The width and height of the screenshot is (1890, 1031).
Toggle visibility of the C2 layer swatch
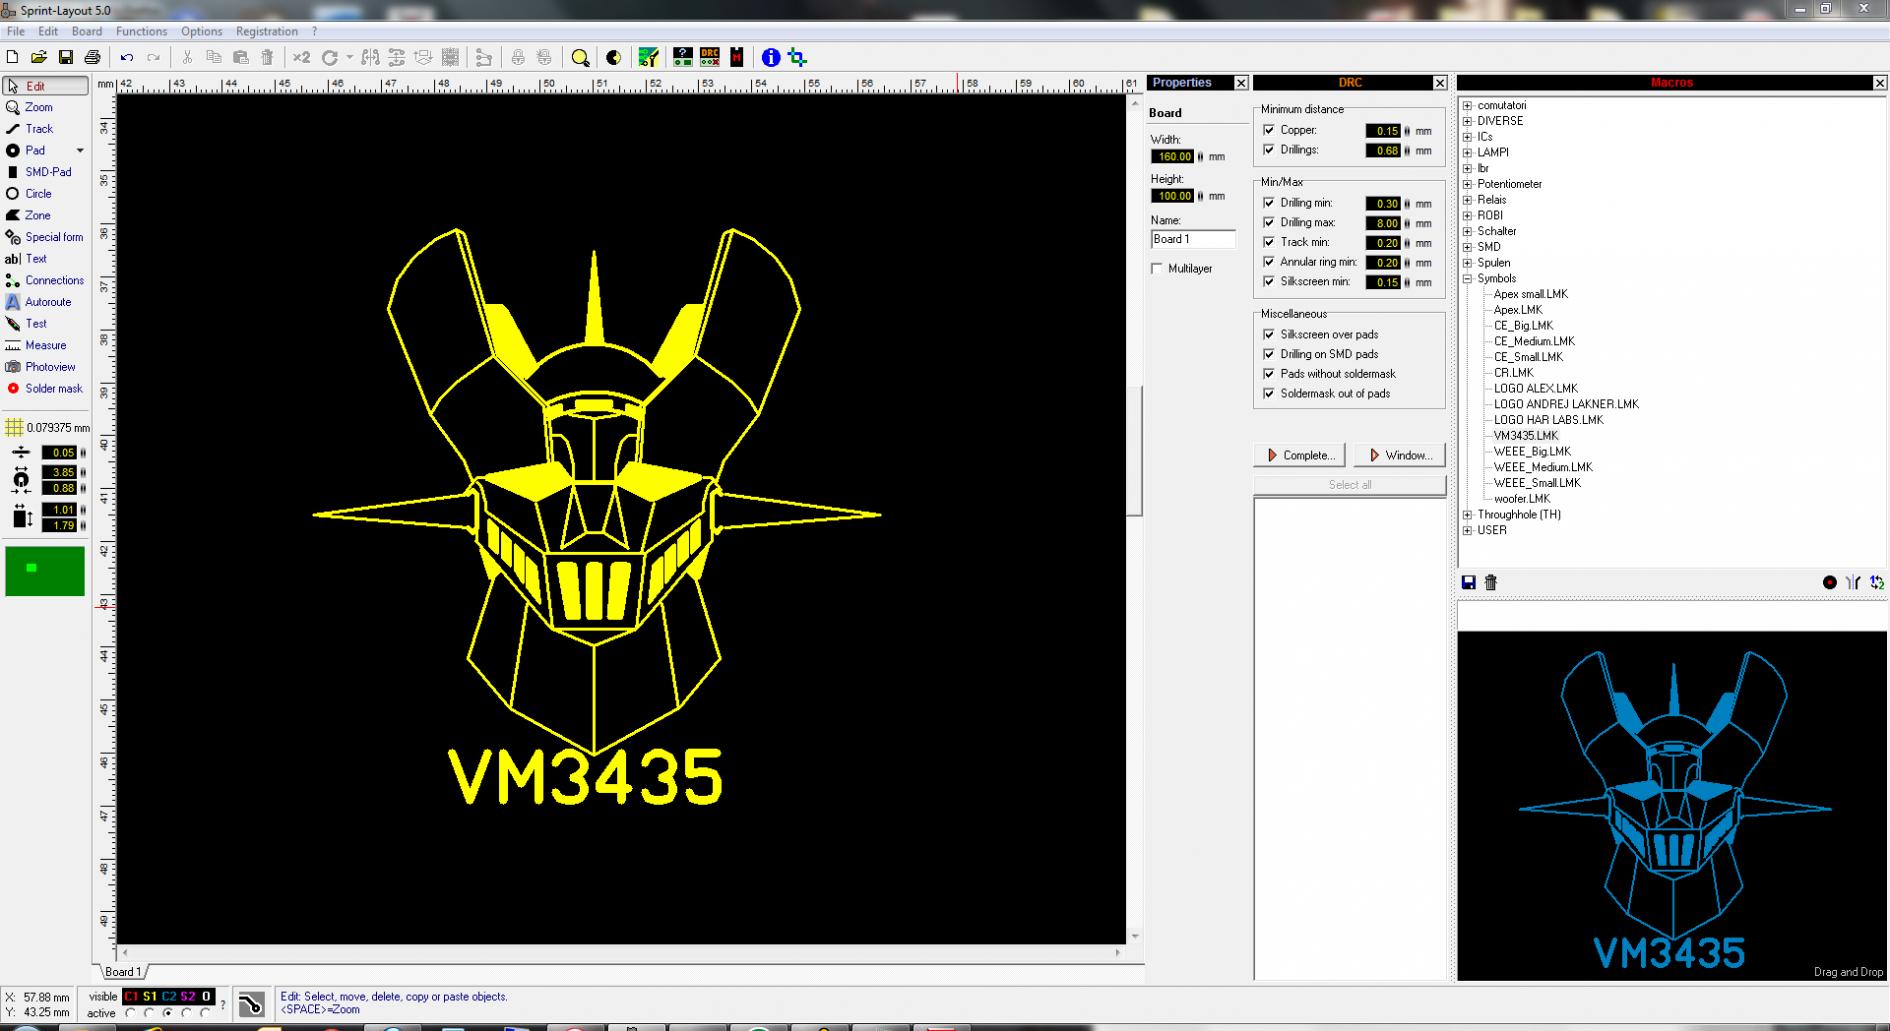[x=169, y=996]
